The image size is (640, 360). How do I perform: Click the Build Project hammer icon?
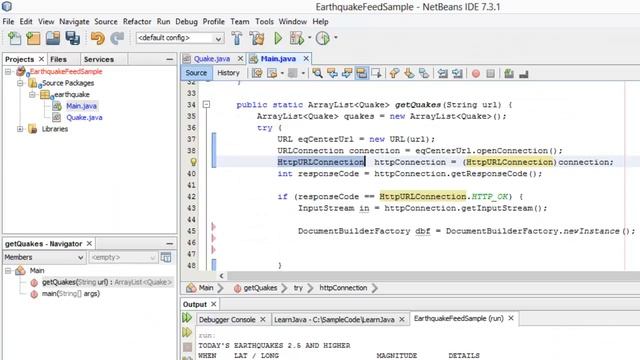point(237,38)
